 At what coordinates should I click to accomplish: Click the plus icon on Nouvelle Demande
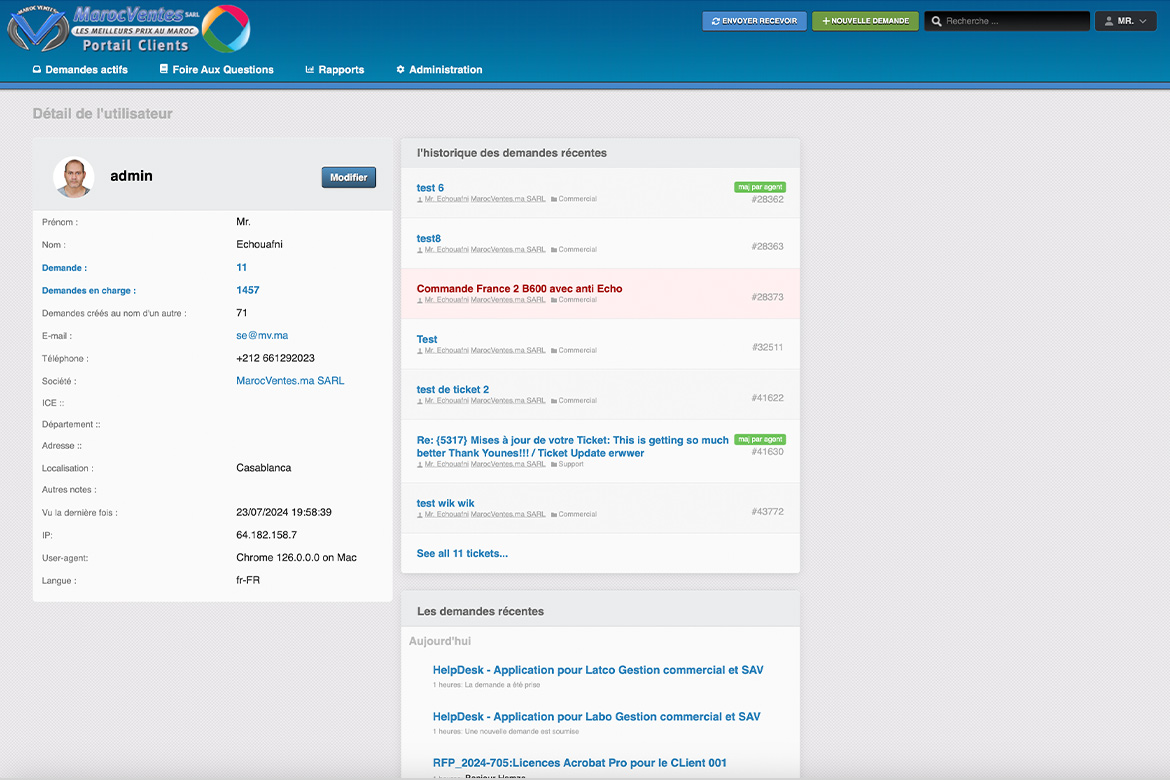click(x=826, y=21)
